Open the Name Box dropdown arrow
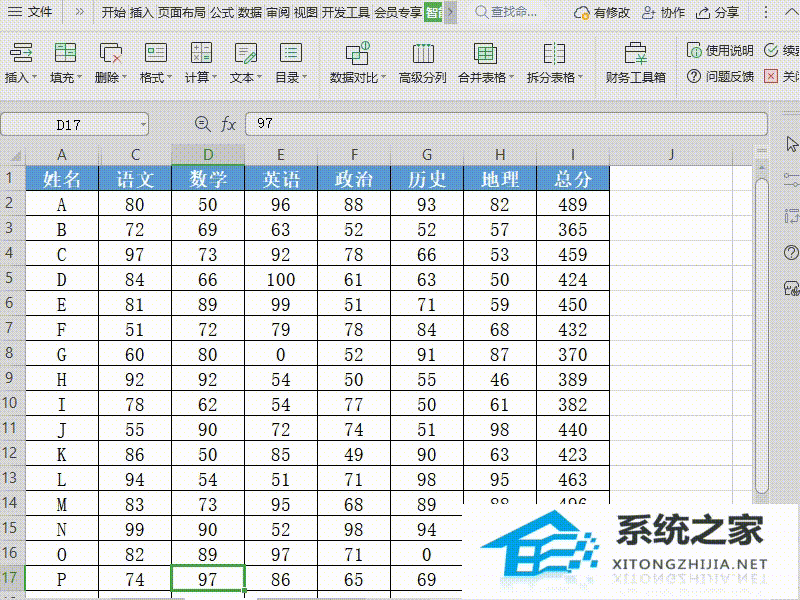The width and height of the screenshot is (800, 600). tap(143, 124)
